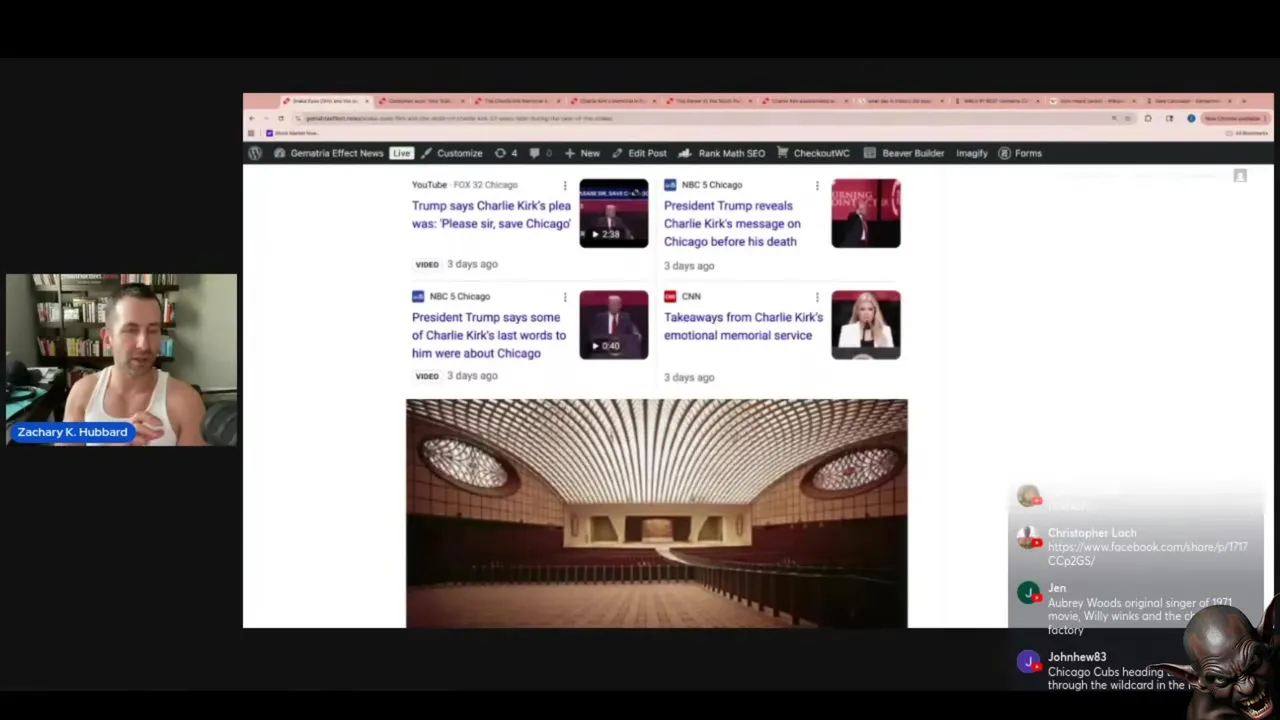Click the pencil icon beside Edit Post
1280x720 pixels.
tap(617, 153)
